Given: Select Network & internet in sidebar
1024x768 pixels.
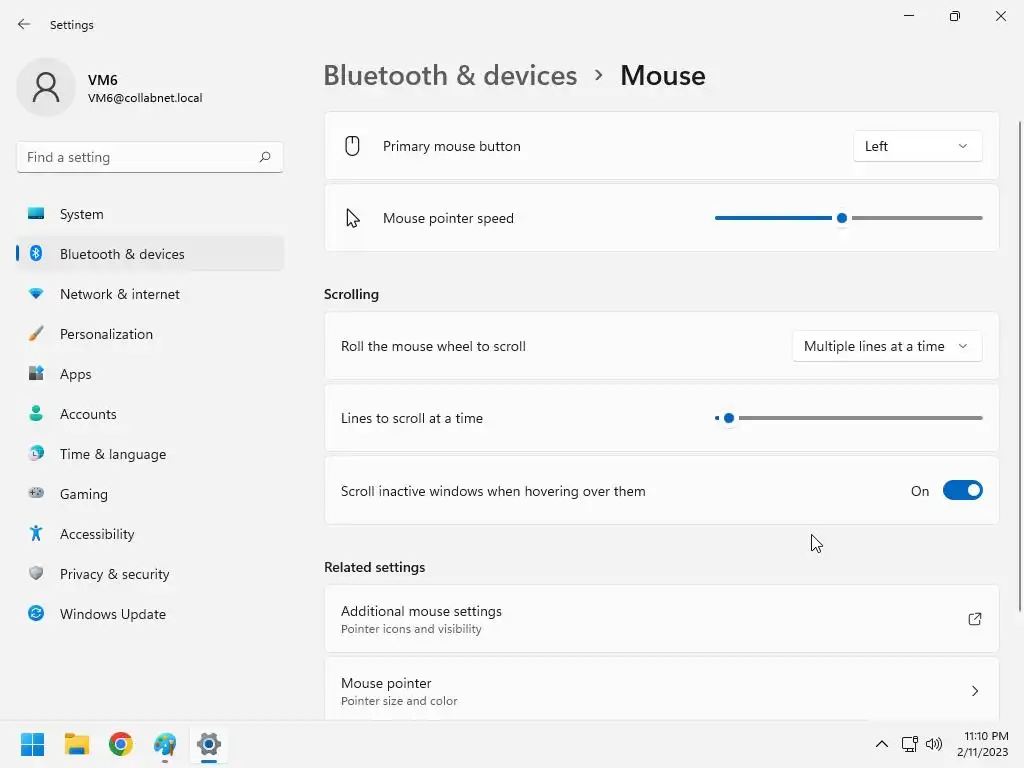Looking at the screenshot, I should (119, 294).
